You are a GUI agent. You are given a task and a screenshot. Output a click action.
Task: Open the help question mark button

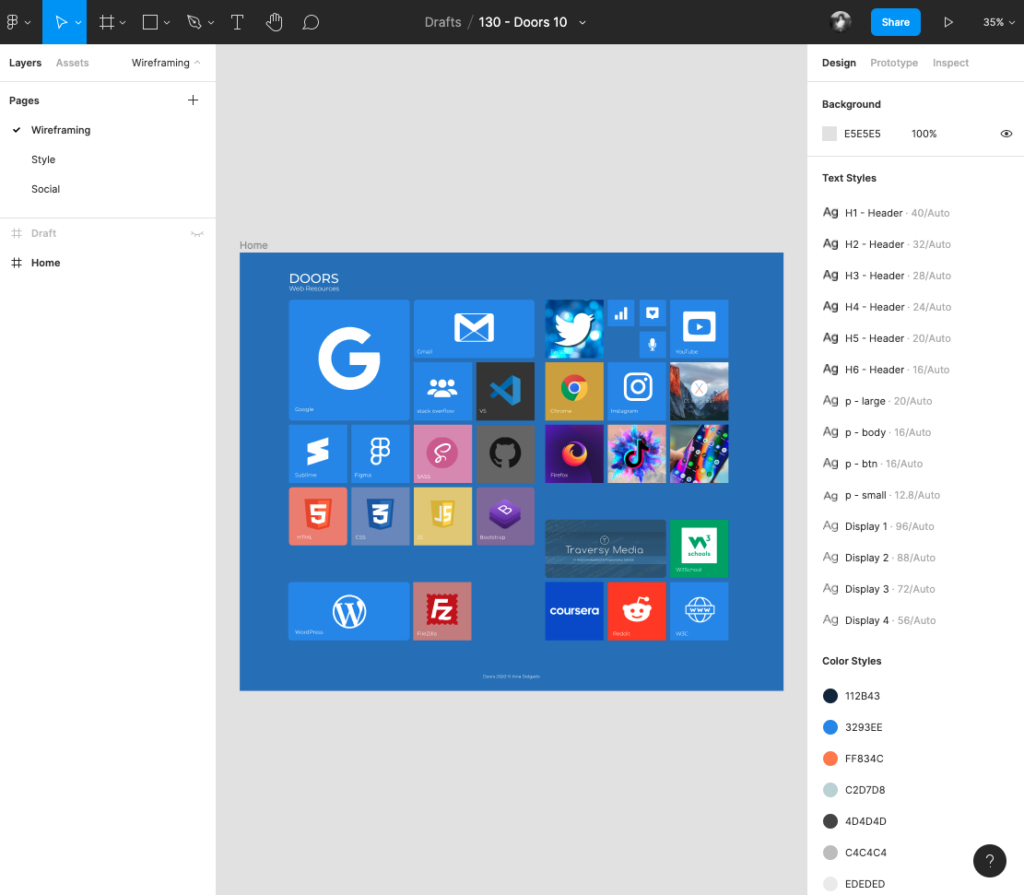pyautogui.click(x=989, y=860)
